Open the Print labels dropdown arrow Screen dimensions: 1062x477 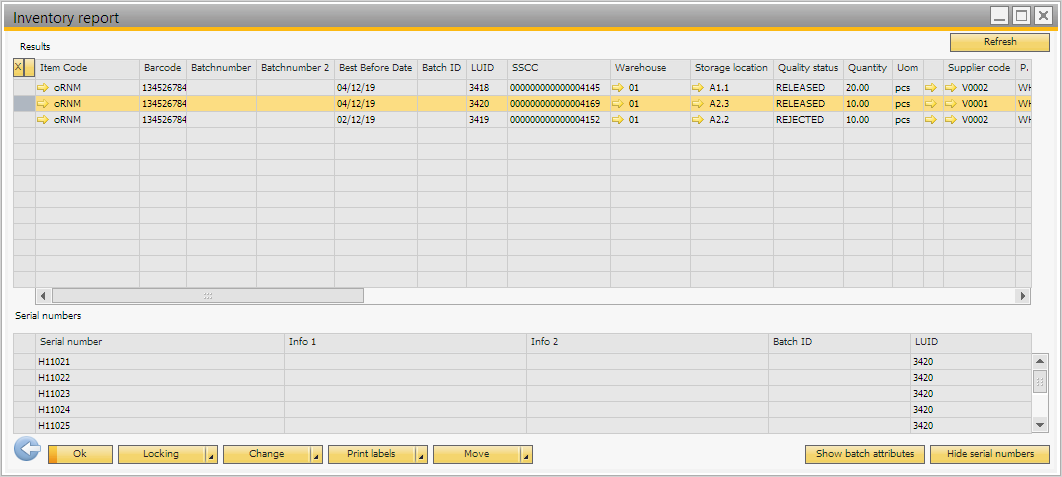click(x=421, y=455)
